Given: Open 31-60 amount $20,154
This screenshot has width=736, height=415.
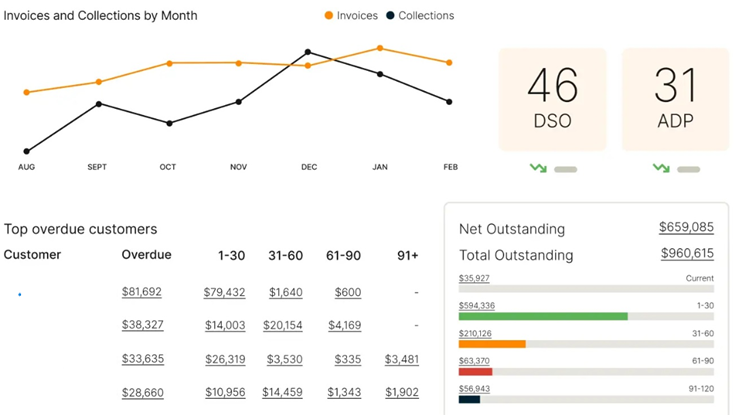Looking at the screenshot, I should (x=283, y=325).
